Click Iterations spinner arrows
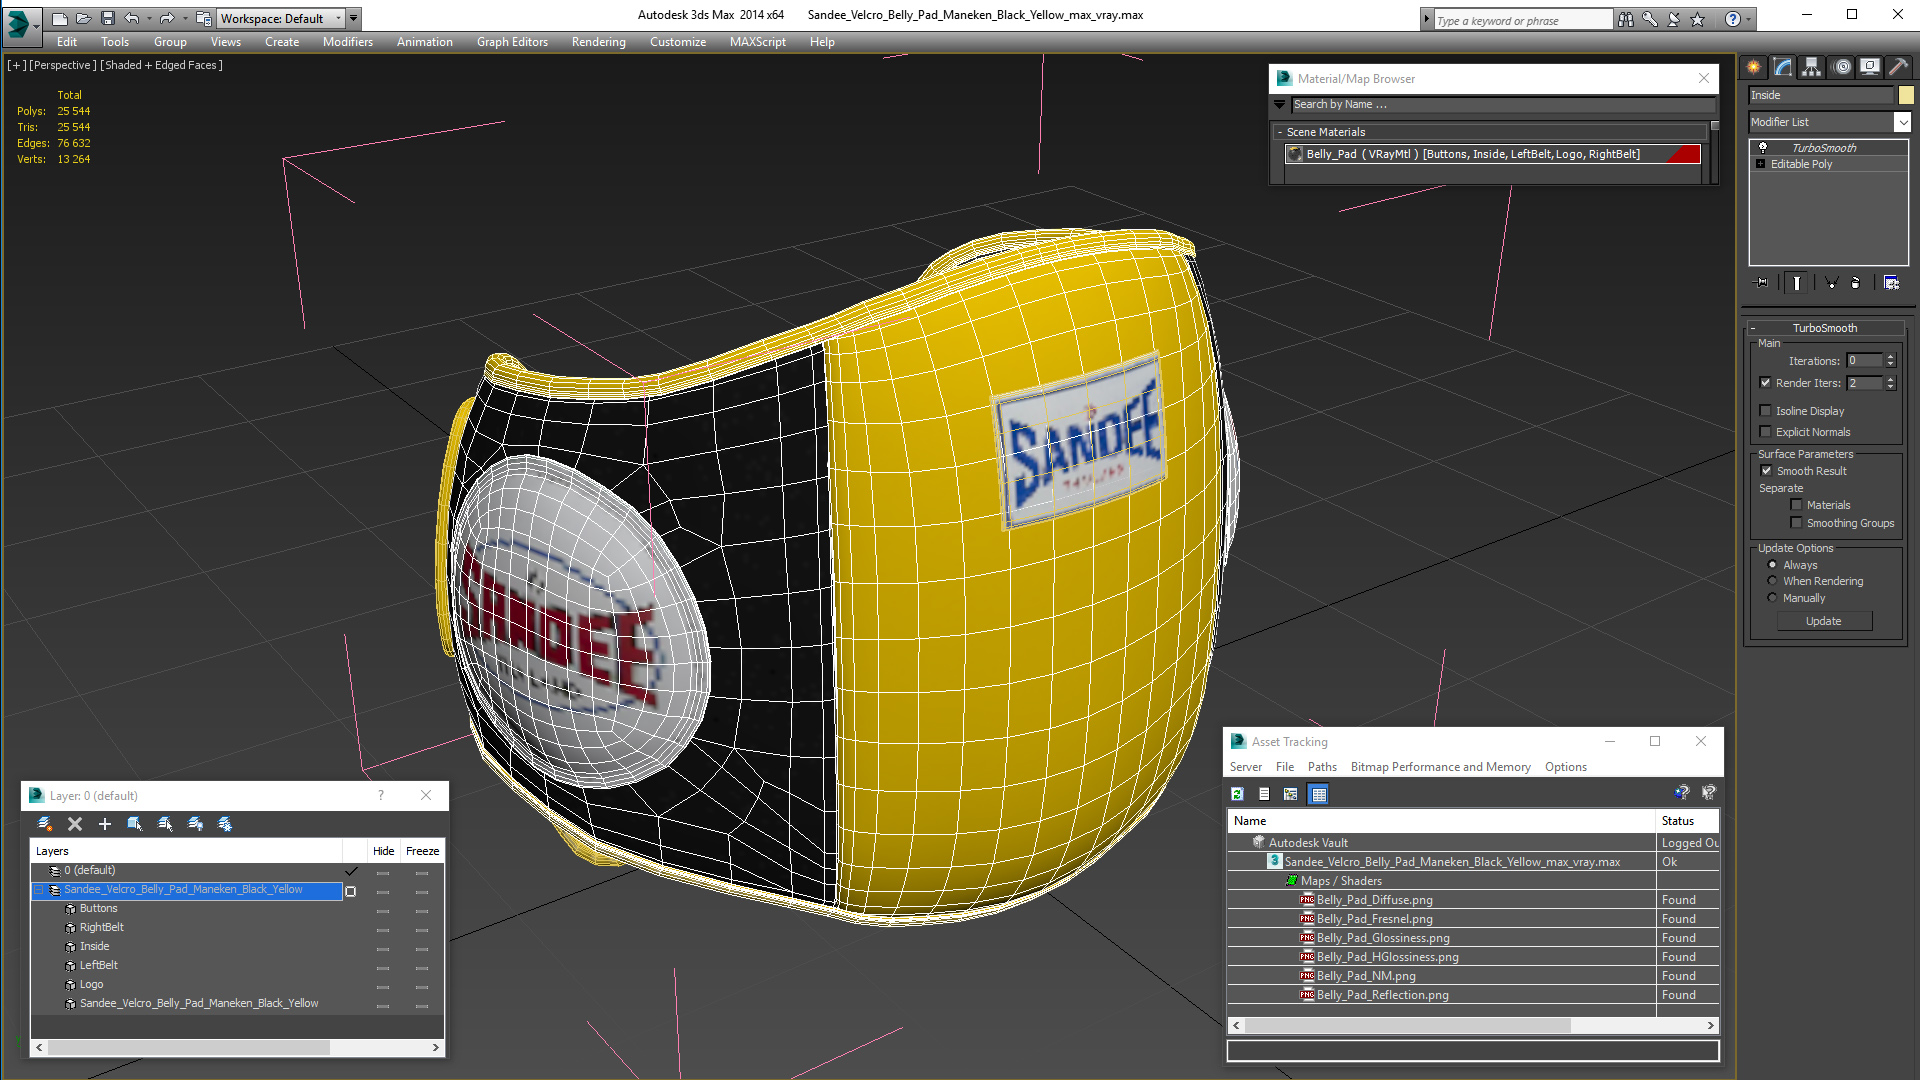1920x1080 pixels. [1890, 361]
